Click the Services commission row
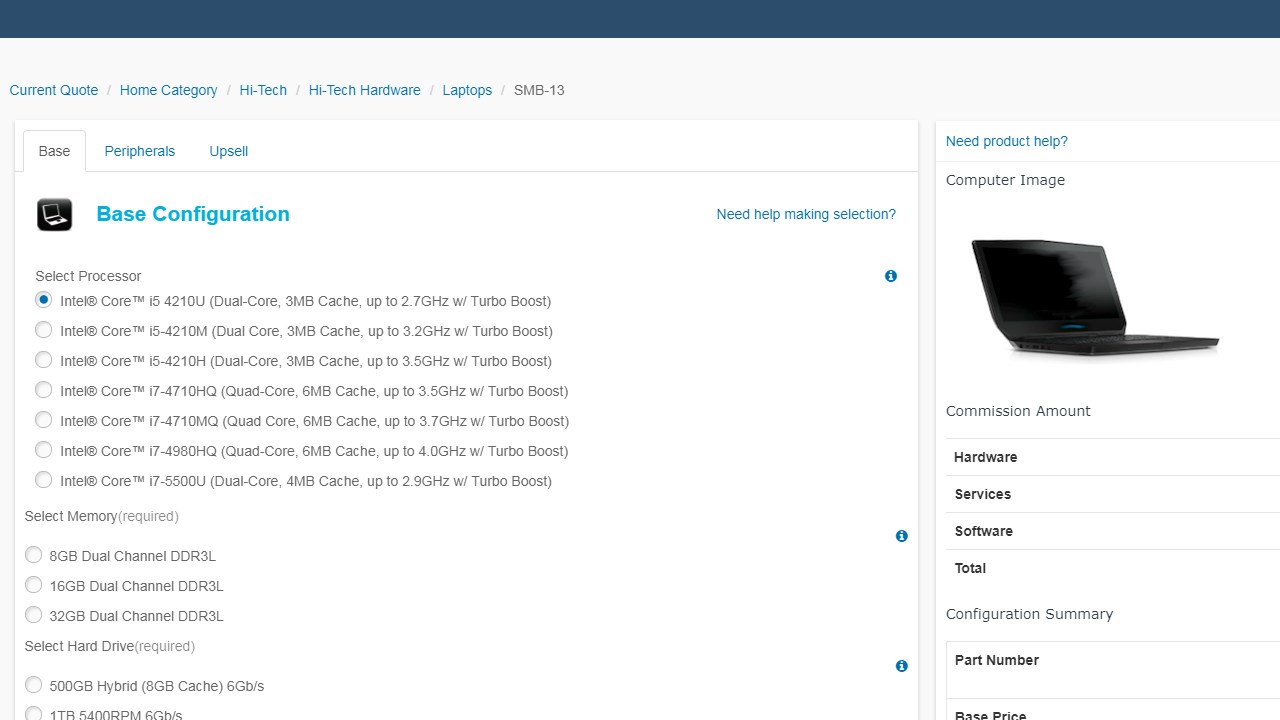This screenshot has height=720, width=1280. [x=1113, y=494]
